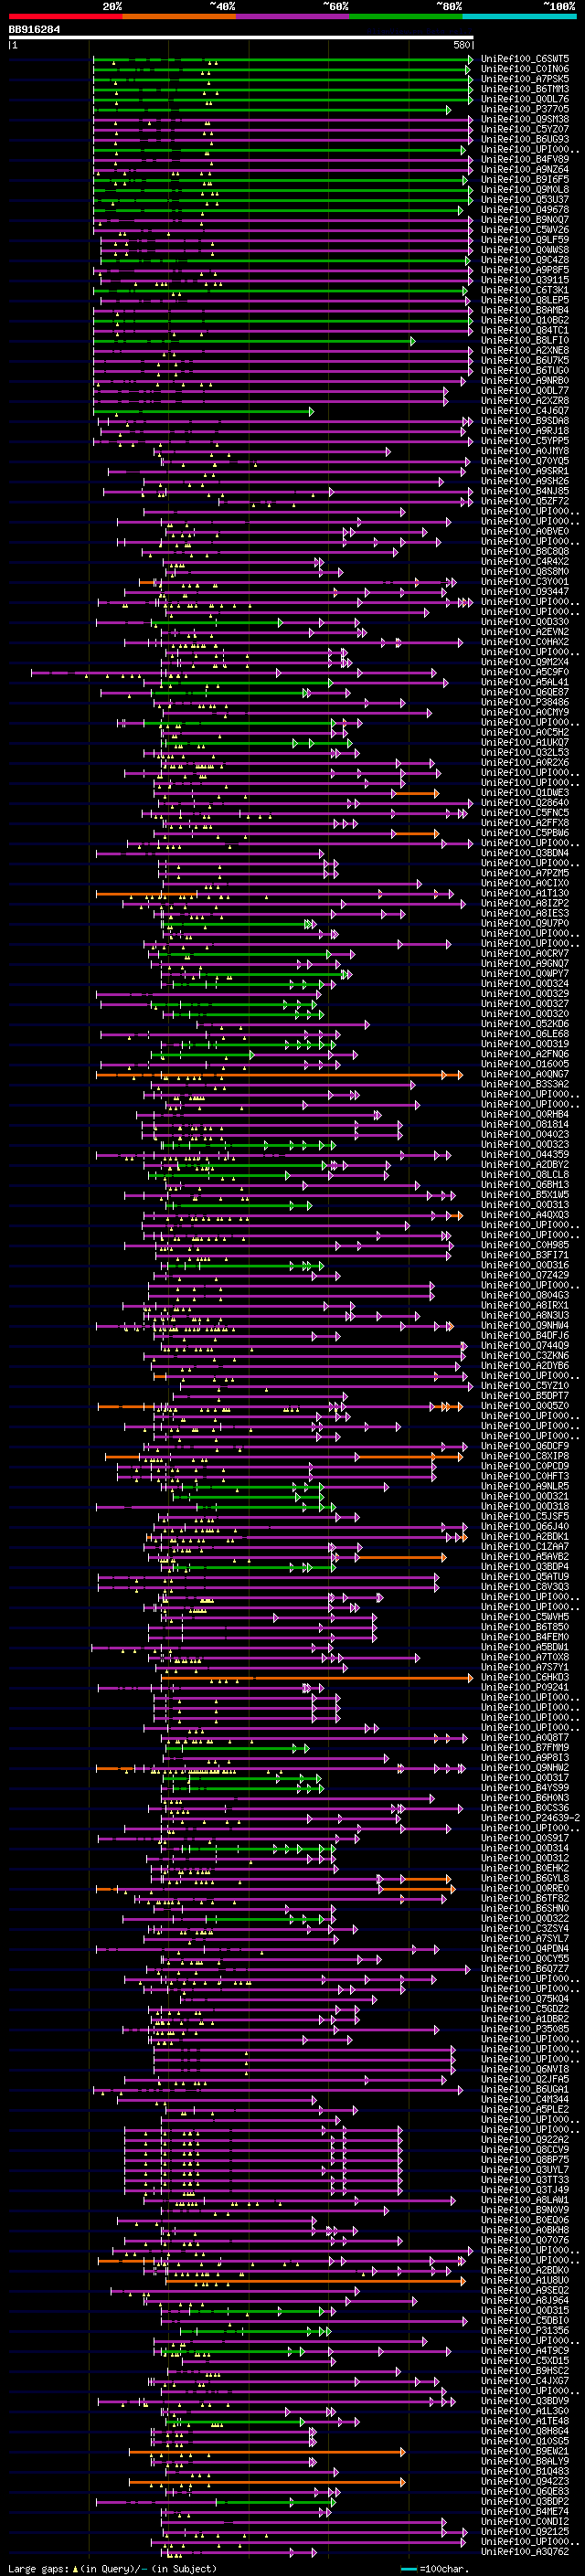The height and width of the screenshot is (2576, 585).
Task: Open hit label UniRef100_C4J6Q7
Action: pos(525,411)
